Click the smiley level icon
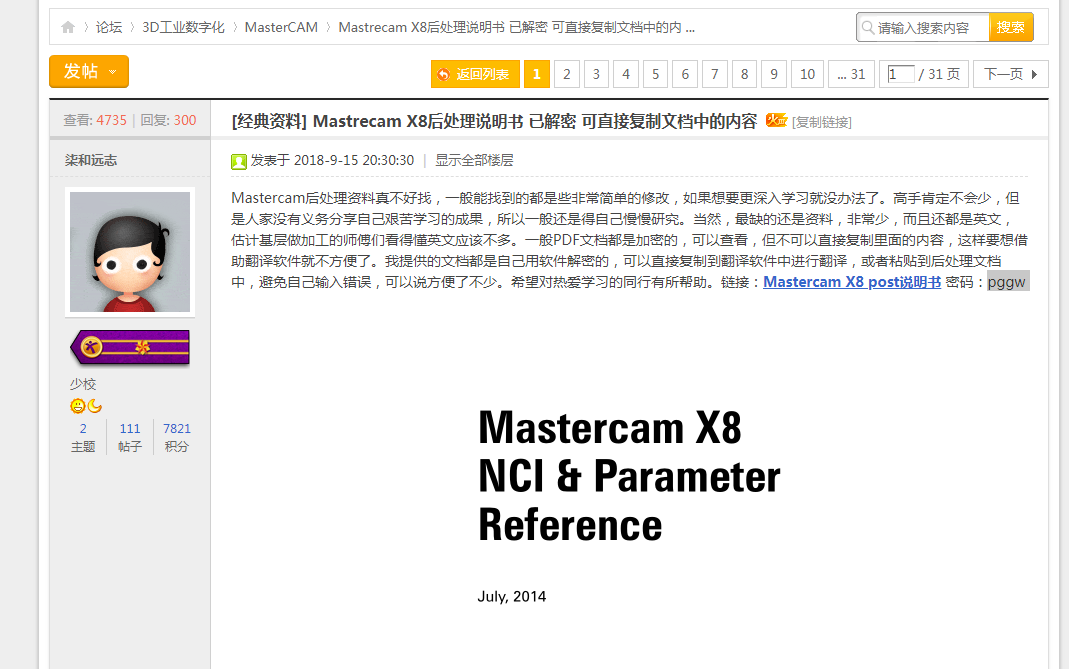The width and height of the screenshot is (1069, 669). (x=78, y=406)
